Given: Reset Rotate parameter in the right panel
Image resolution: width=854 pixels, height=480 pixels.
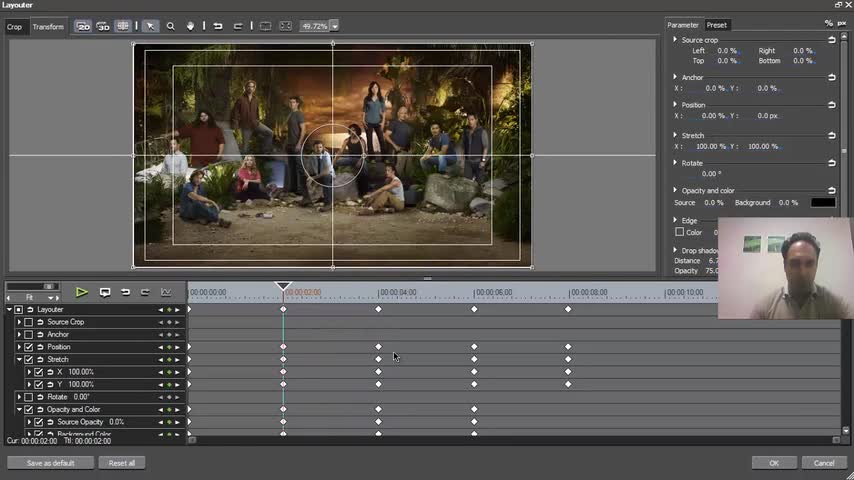Looking at the screenshot, I should (832, 163).
